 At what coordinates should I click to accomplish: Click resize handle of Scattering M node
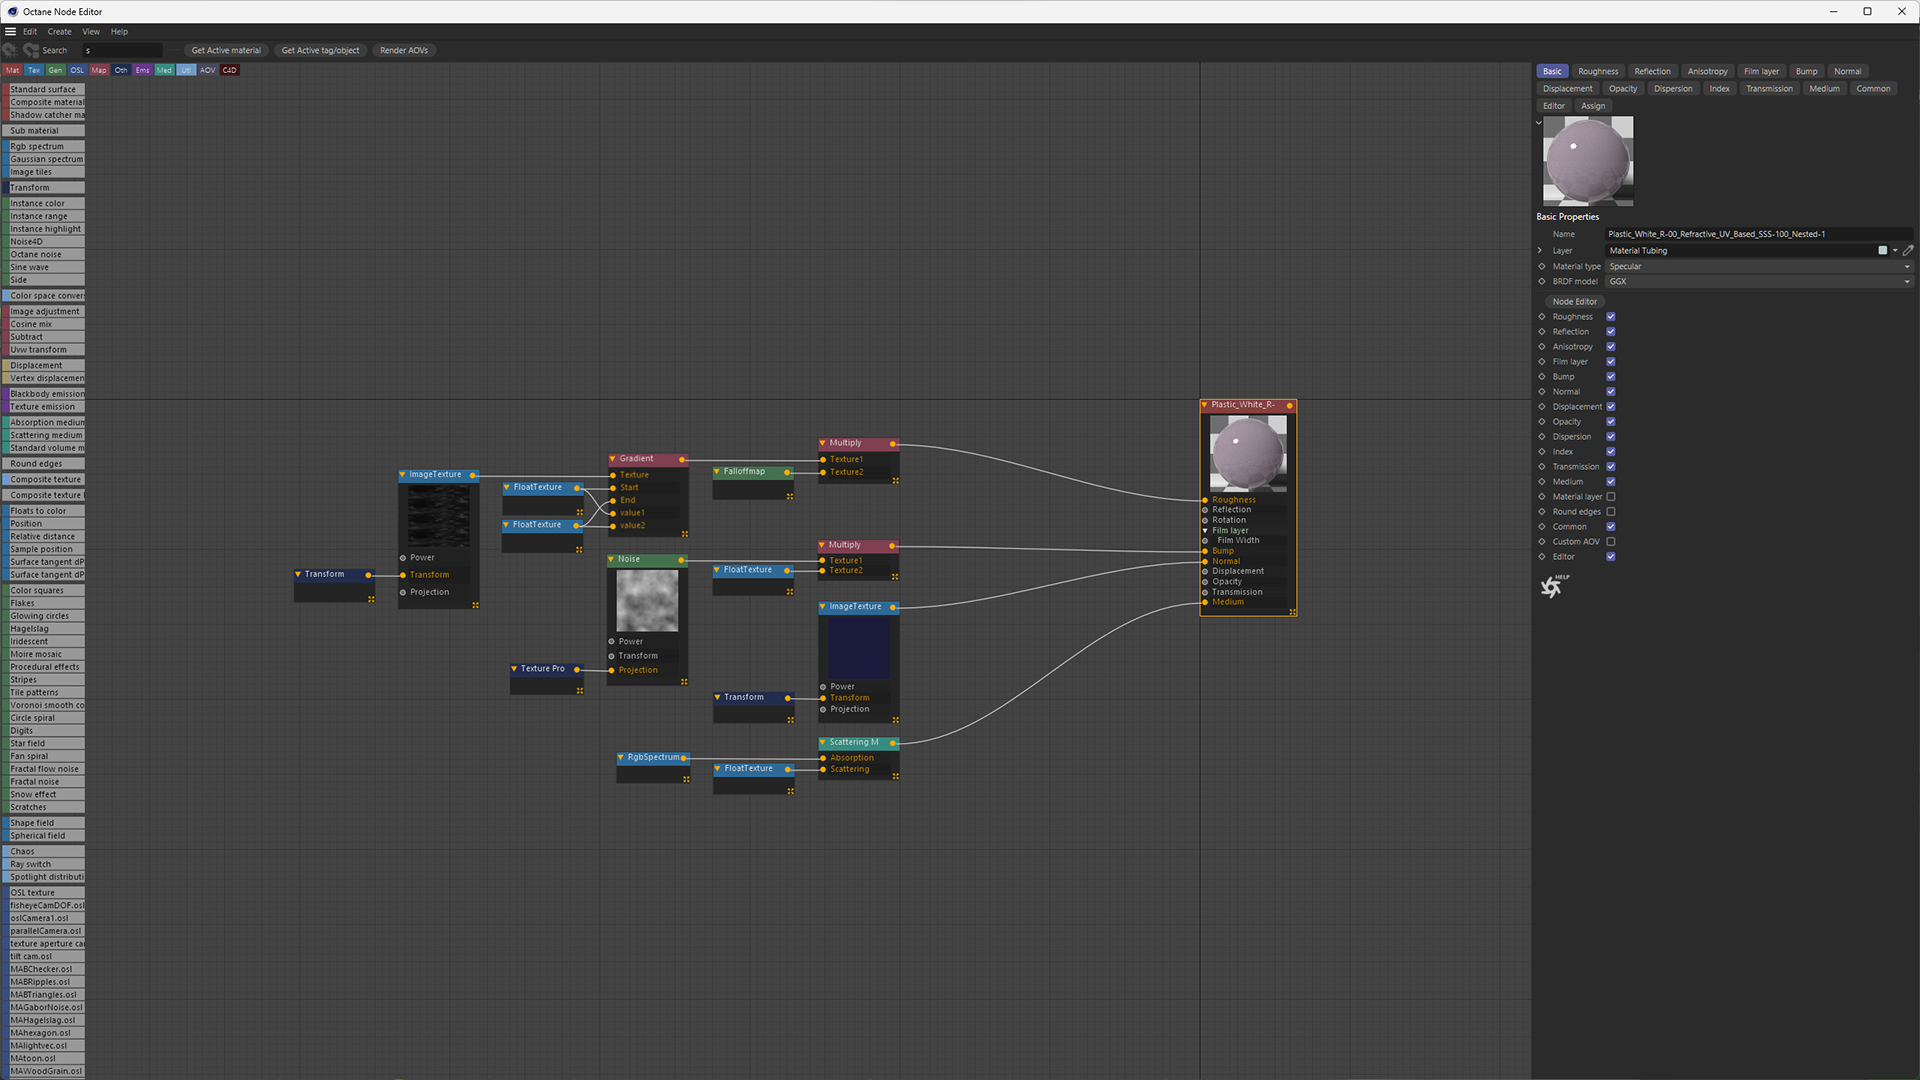click(895, 776)
